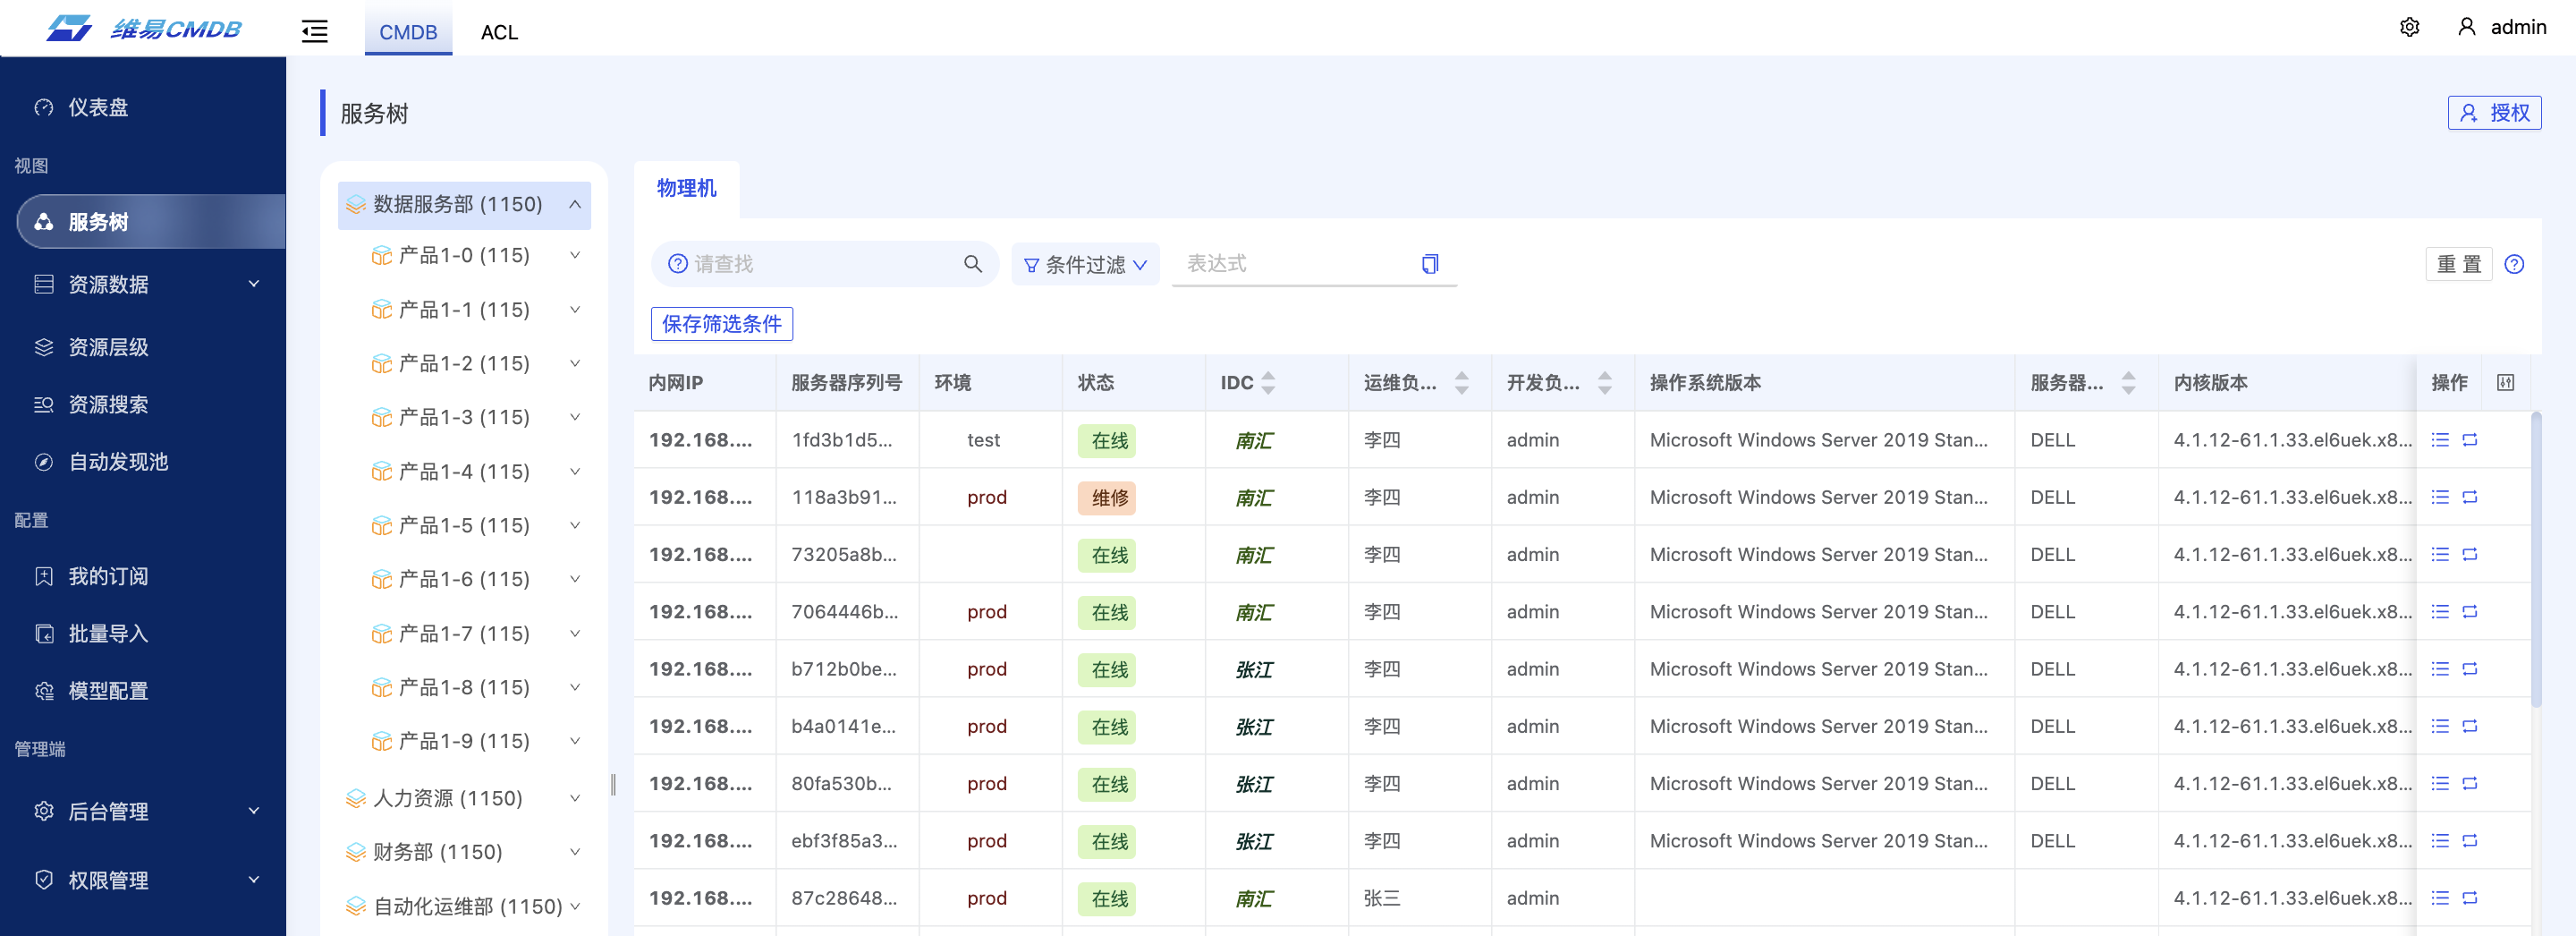2576x936 pixels.
Task: Click relation icon in the 维修 row
Action: [2469, 497]
